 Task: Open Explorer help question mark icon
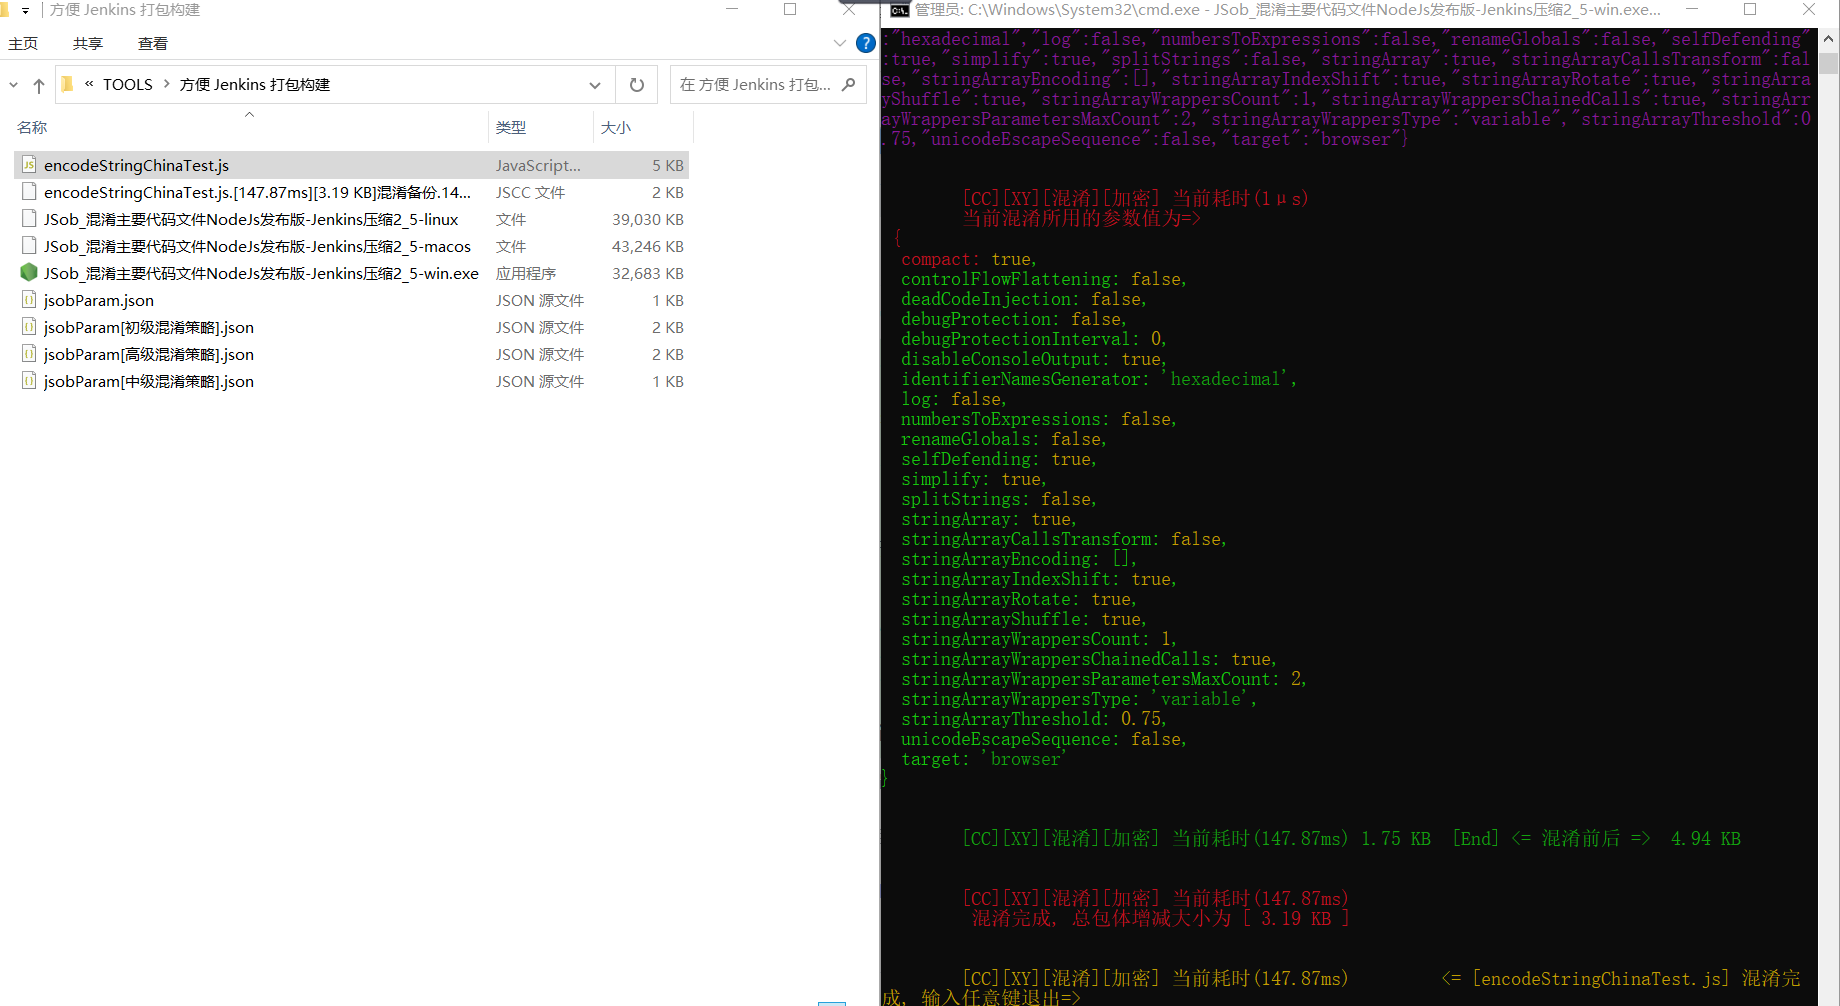866,43
